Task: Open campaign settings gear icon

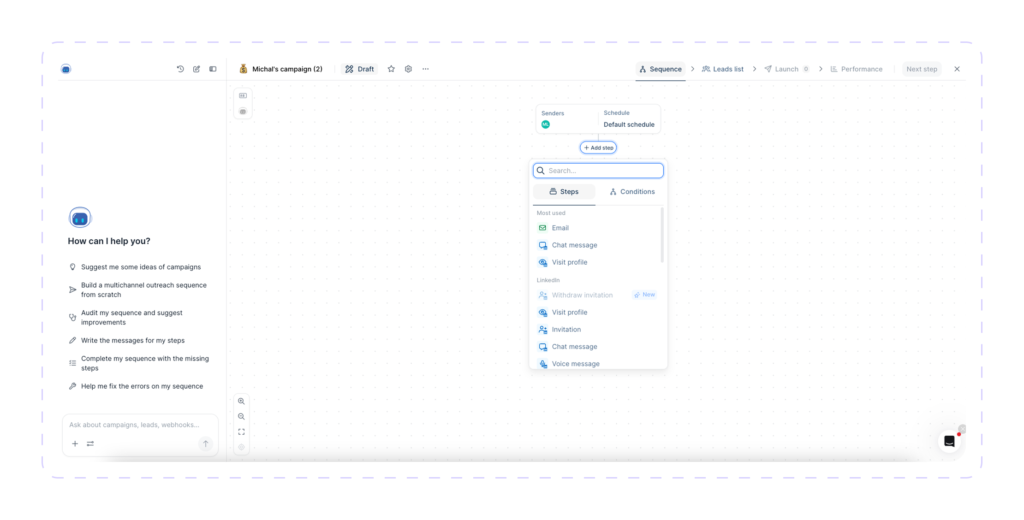Action: coord(408,69)
